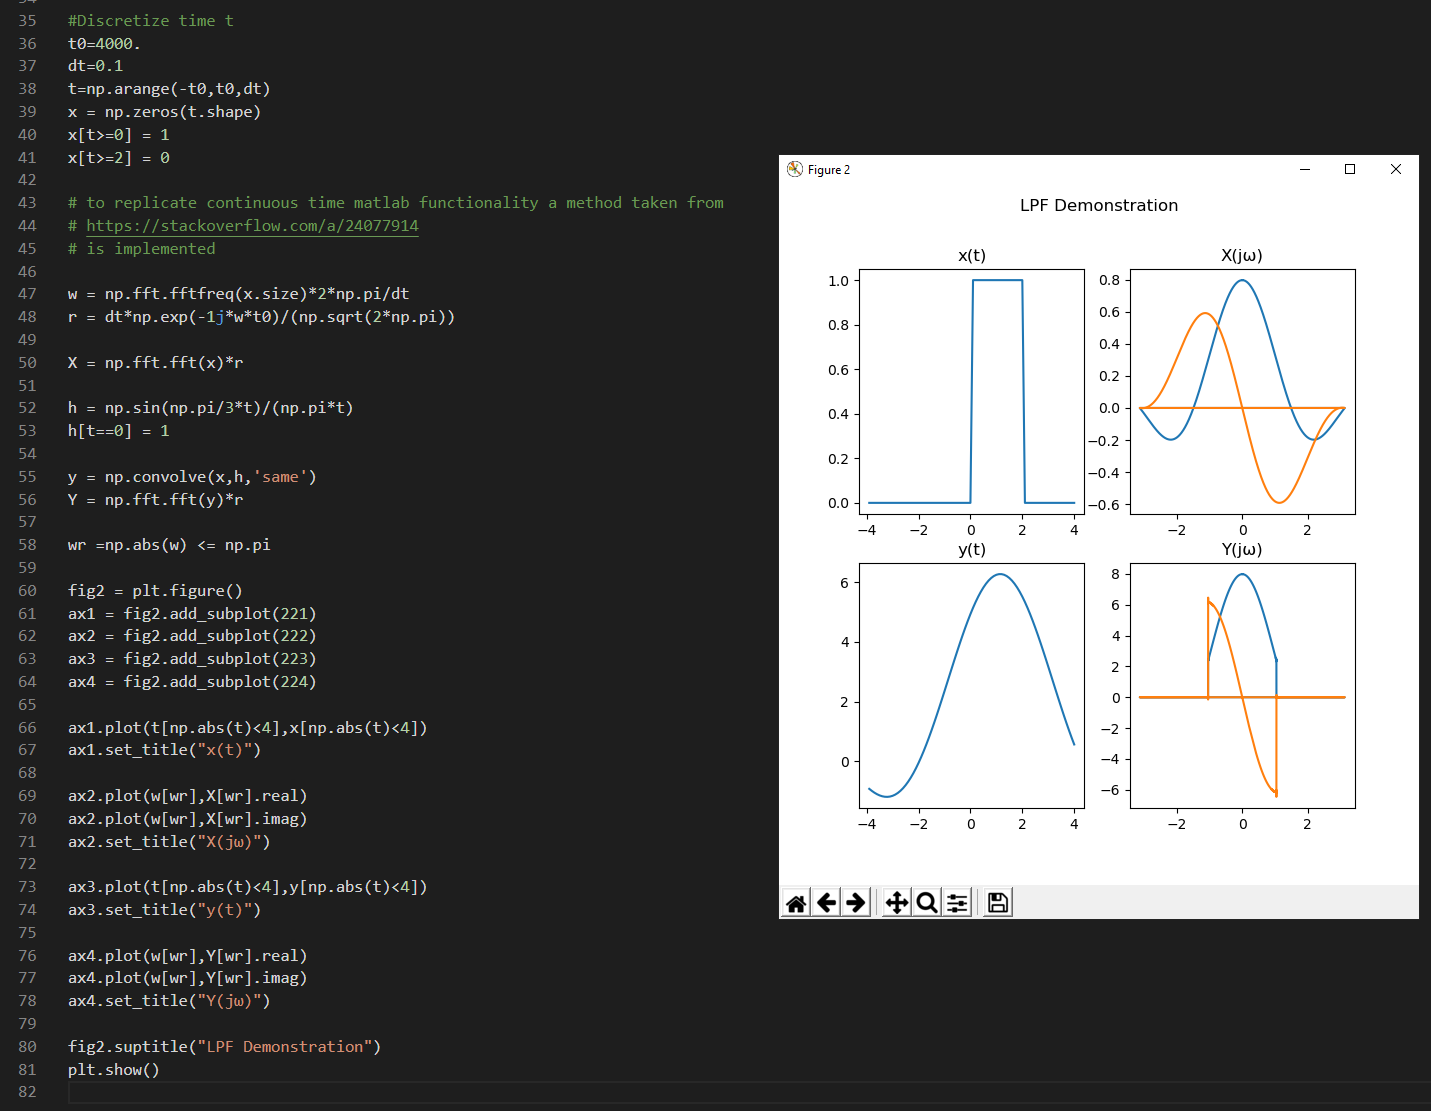Click the ax4 = fig2.add_subplot(224) line
1431x1111 pixels.
192,682
